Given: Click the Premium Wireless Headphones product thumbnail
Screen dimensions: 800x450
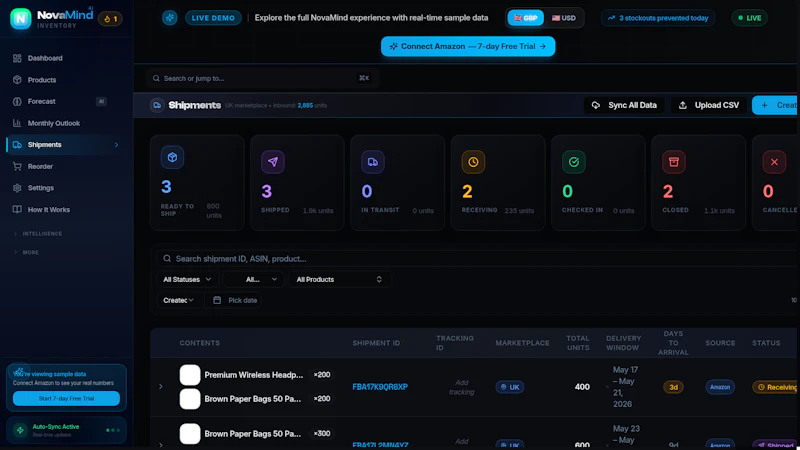Looking at the screenshot, I should tap(190, 374).
